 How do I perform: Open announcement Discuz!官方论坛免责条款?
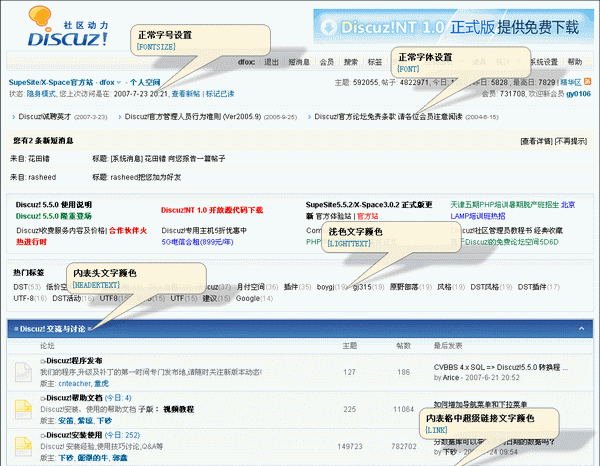pyautogui.click(x=388, y=117)
